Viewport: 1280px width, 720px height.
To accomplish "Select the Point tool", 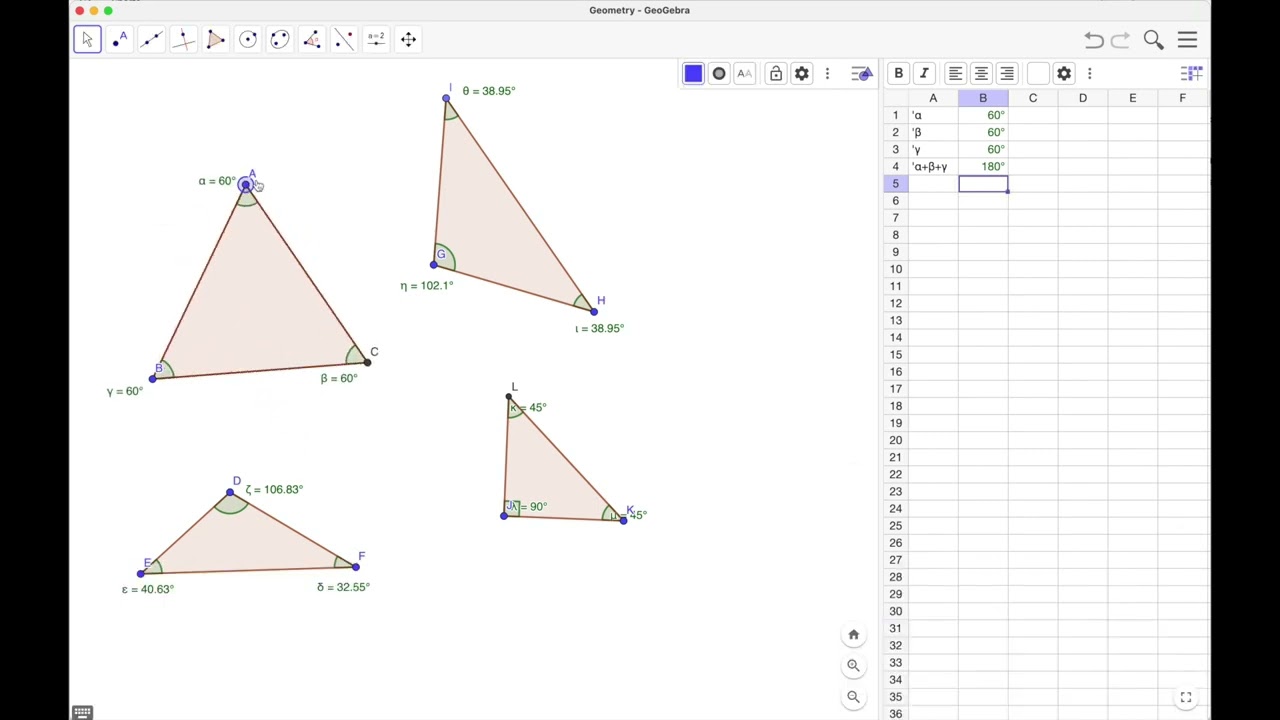I will point(119,39).
